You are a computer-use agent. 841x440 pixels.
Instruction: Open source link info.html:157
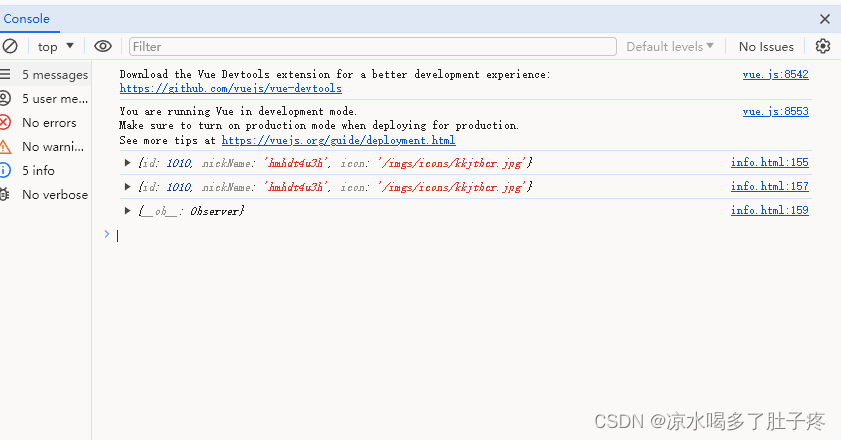[x=770, y=186]
